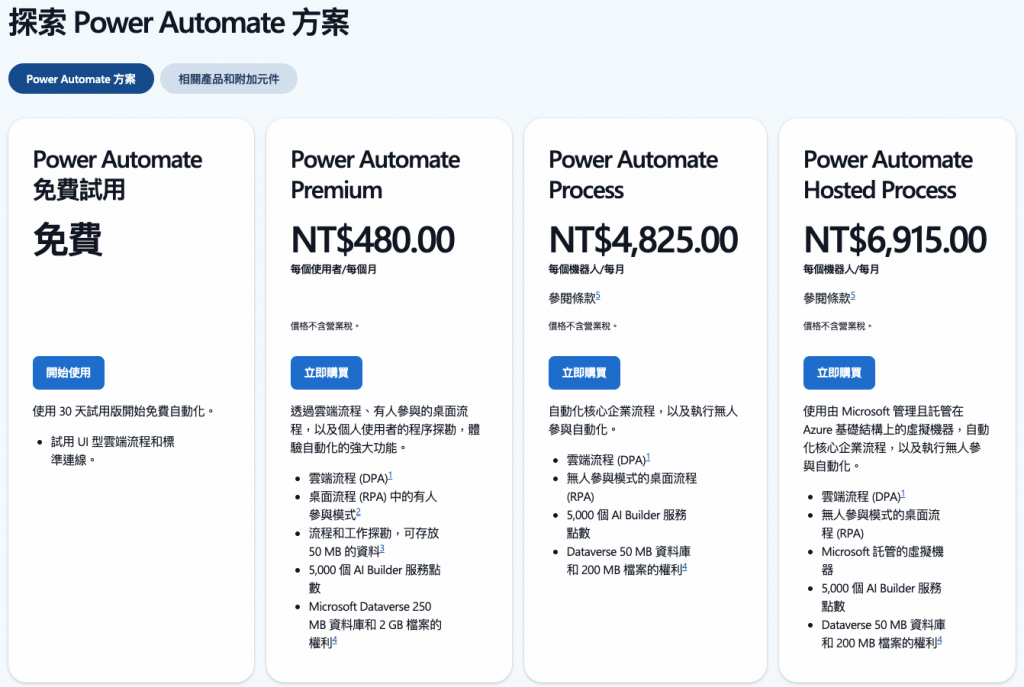Open footnote 5 beside 參閱條款 in Hosted Process card
1024x687 pixels.
pyautogui.click(x=853, y=296)
